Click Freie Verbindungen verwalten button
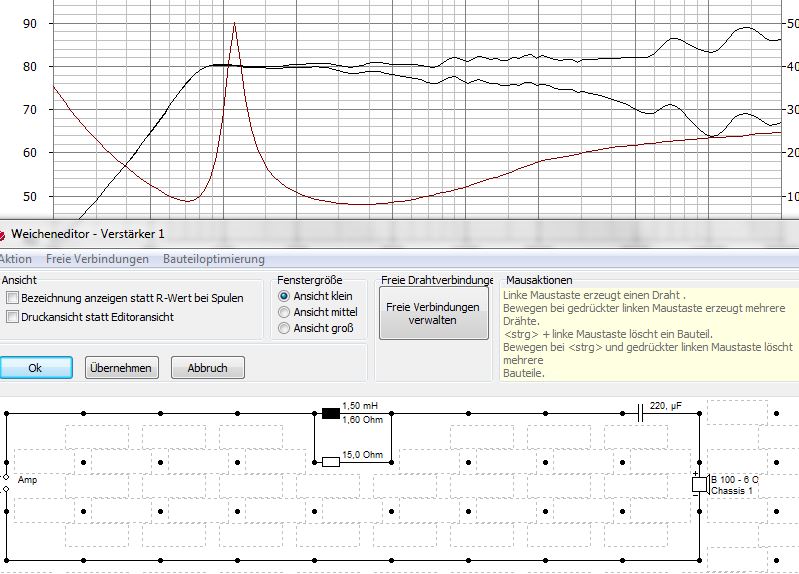799x574 pixels. pyautogui.click(x=433, y=314)
